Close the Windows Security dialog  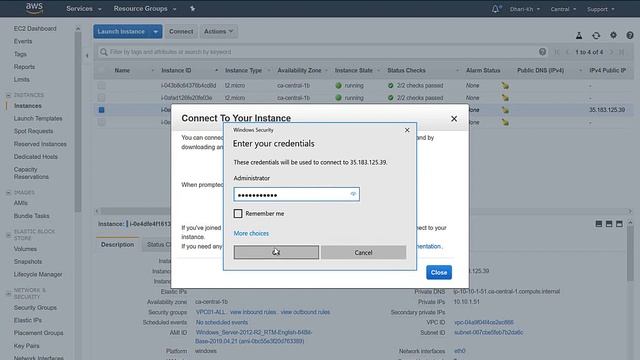coord(407,130)
